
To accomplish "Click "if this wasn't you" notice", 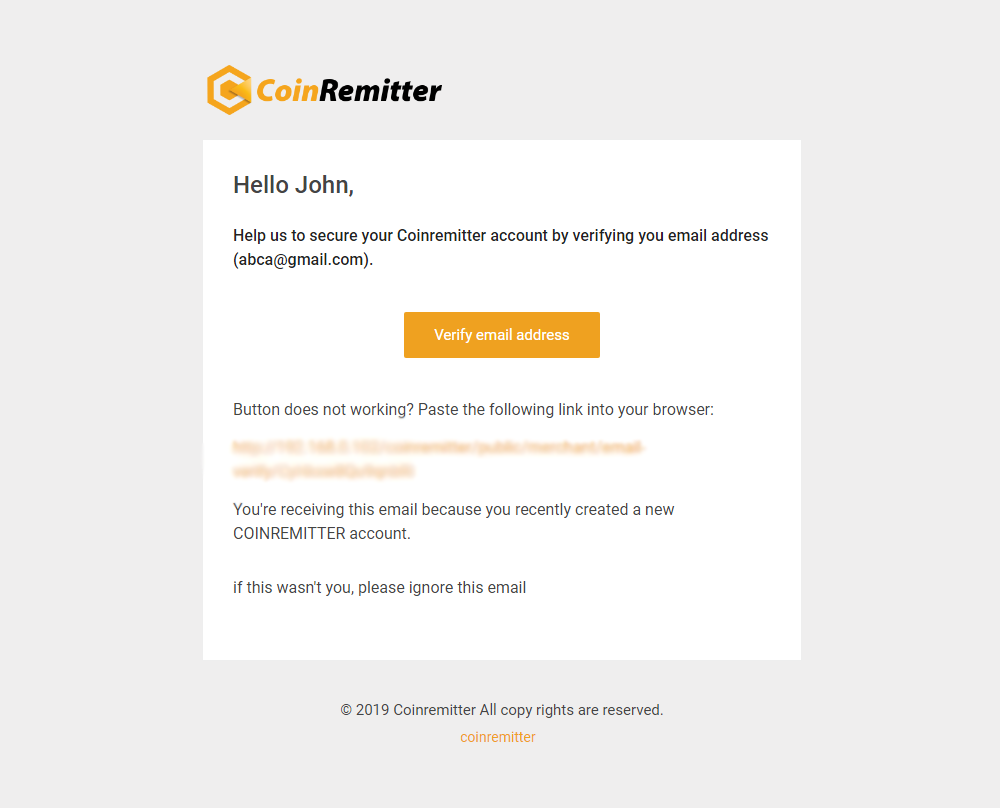I will [293, 587].
